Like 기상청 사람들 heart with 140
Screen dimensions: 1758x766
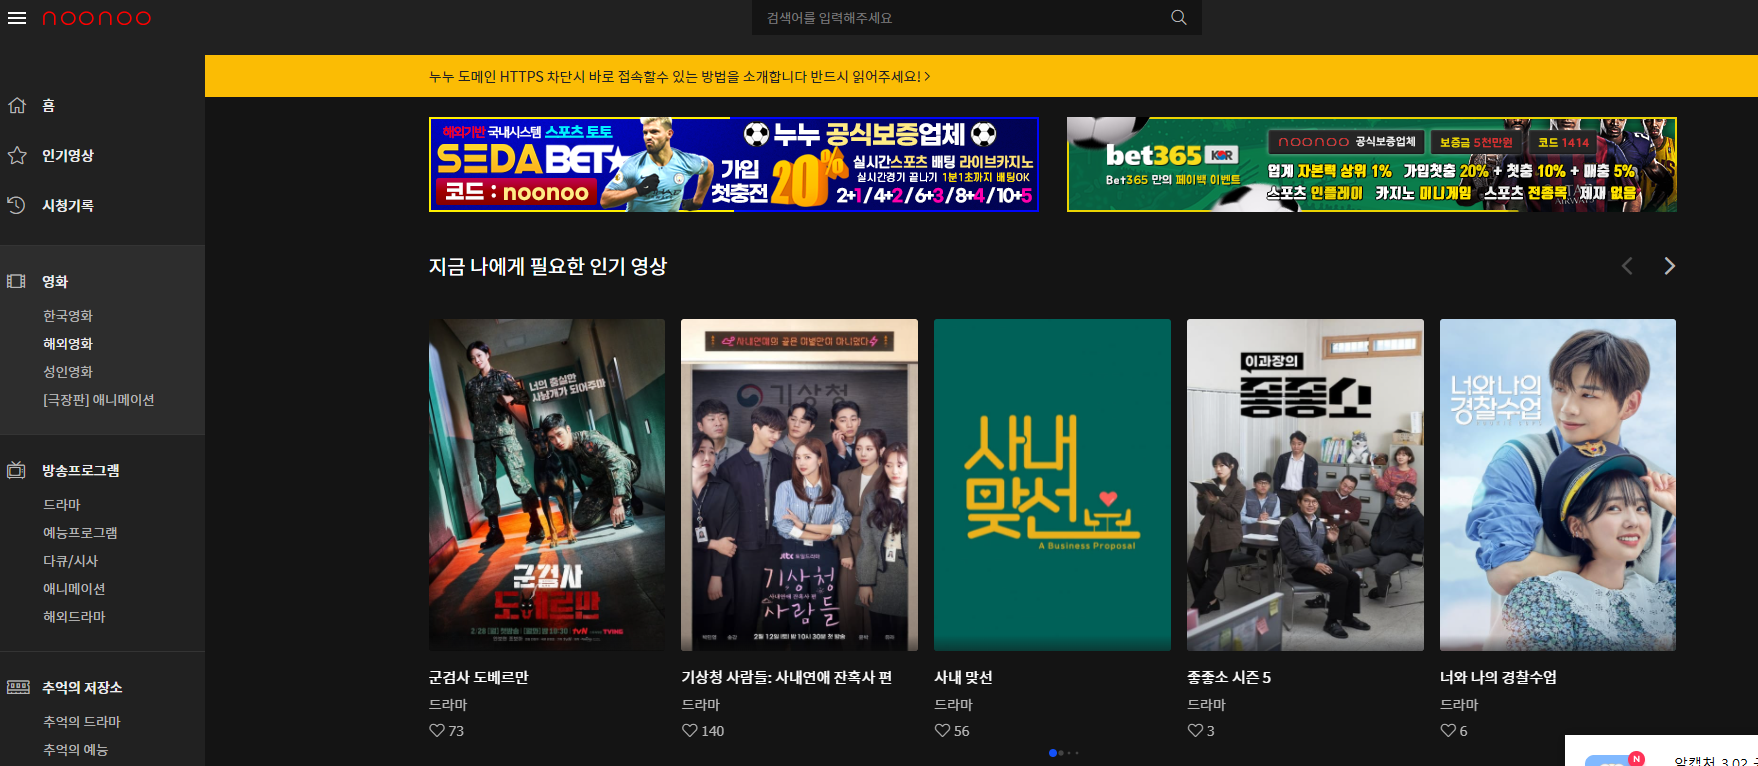(x=690, y=730)
